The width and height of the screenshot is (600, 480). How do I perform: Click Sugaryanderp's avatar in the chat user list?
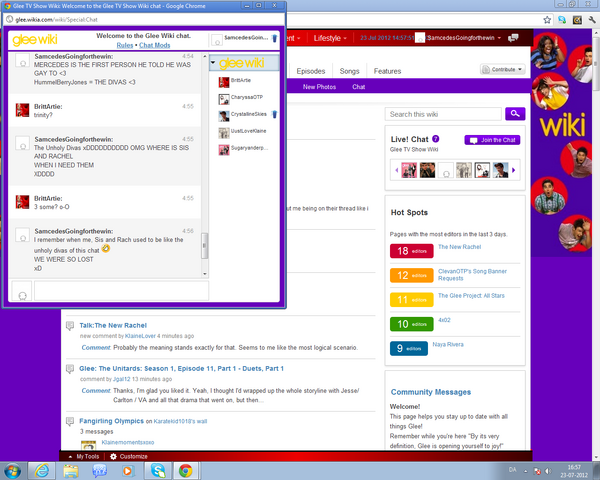click(223, 149)
